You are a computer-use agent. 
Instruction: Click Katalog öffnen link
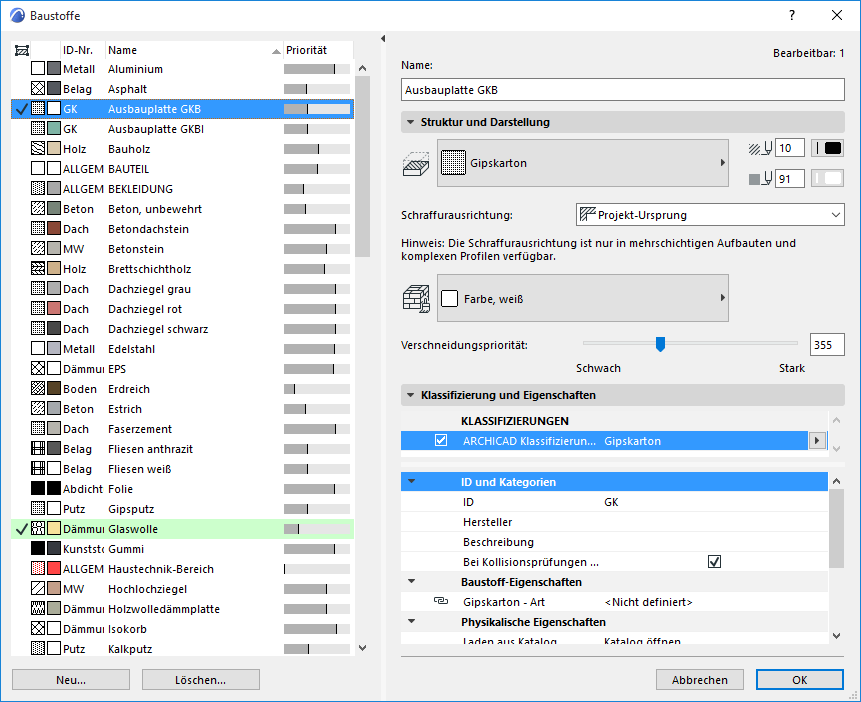[642, 640]
